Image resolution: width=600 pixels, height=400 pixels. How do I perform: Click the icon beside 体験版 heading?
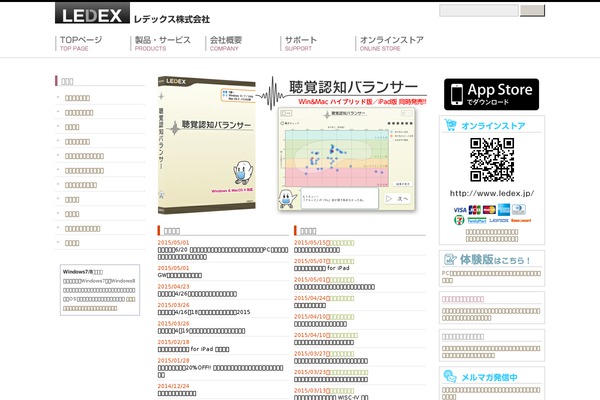450,259
